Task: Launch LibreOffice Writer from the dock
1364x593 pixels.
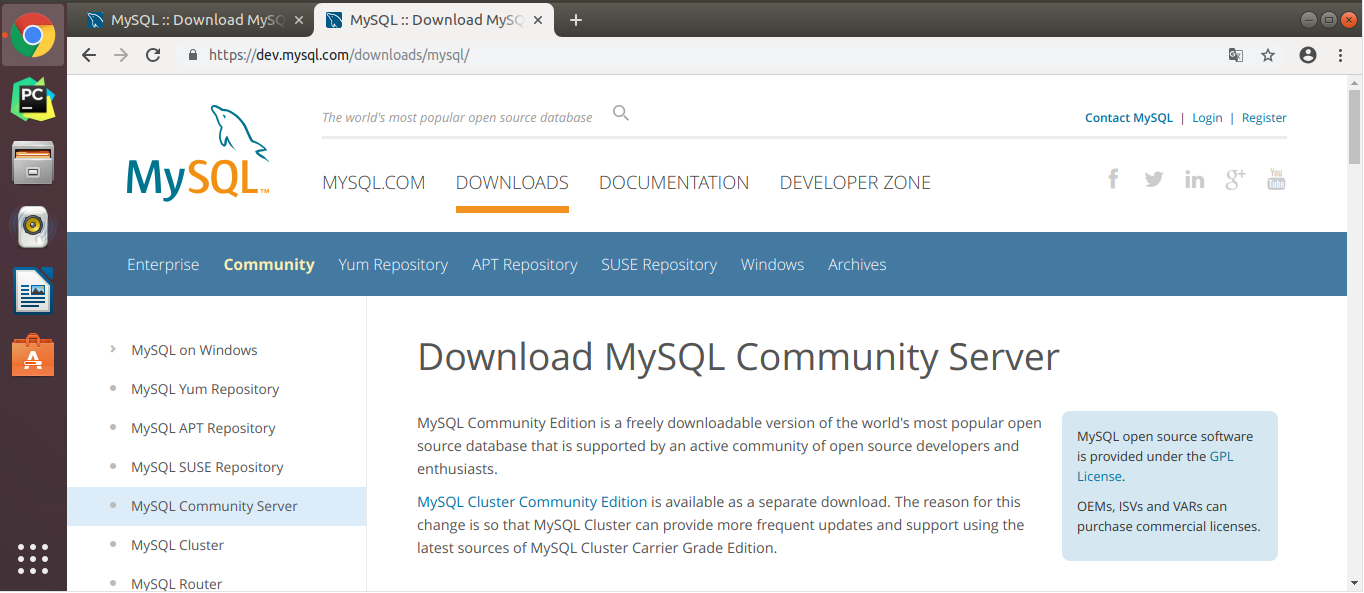Action: [x=33, y=291]
